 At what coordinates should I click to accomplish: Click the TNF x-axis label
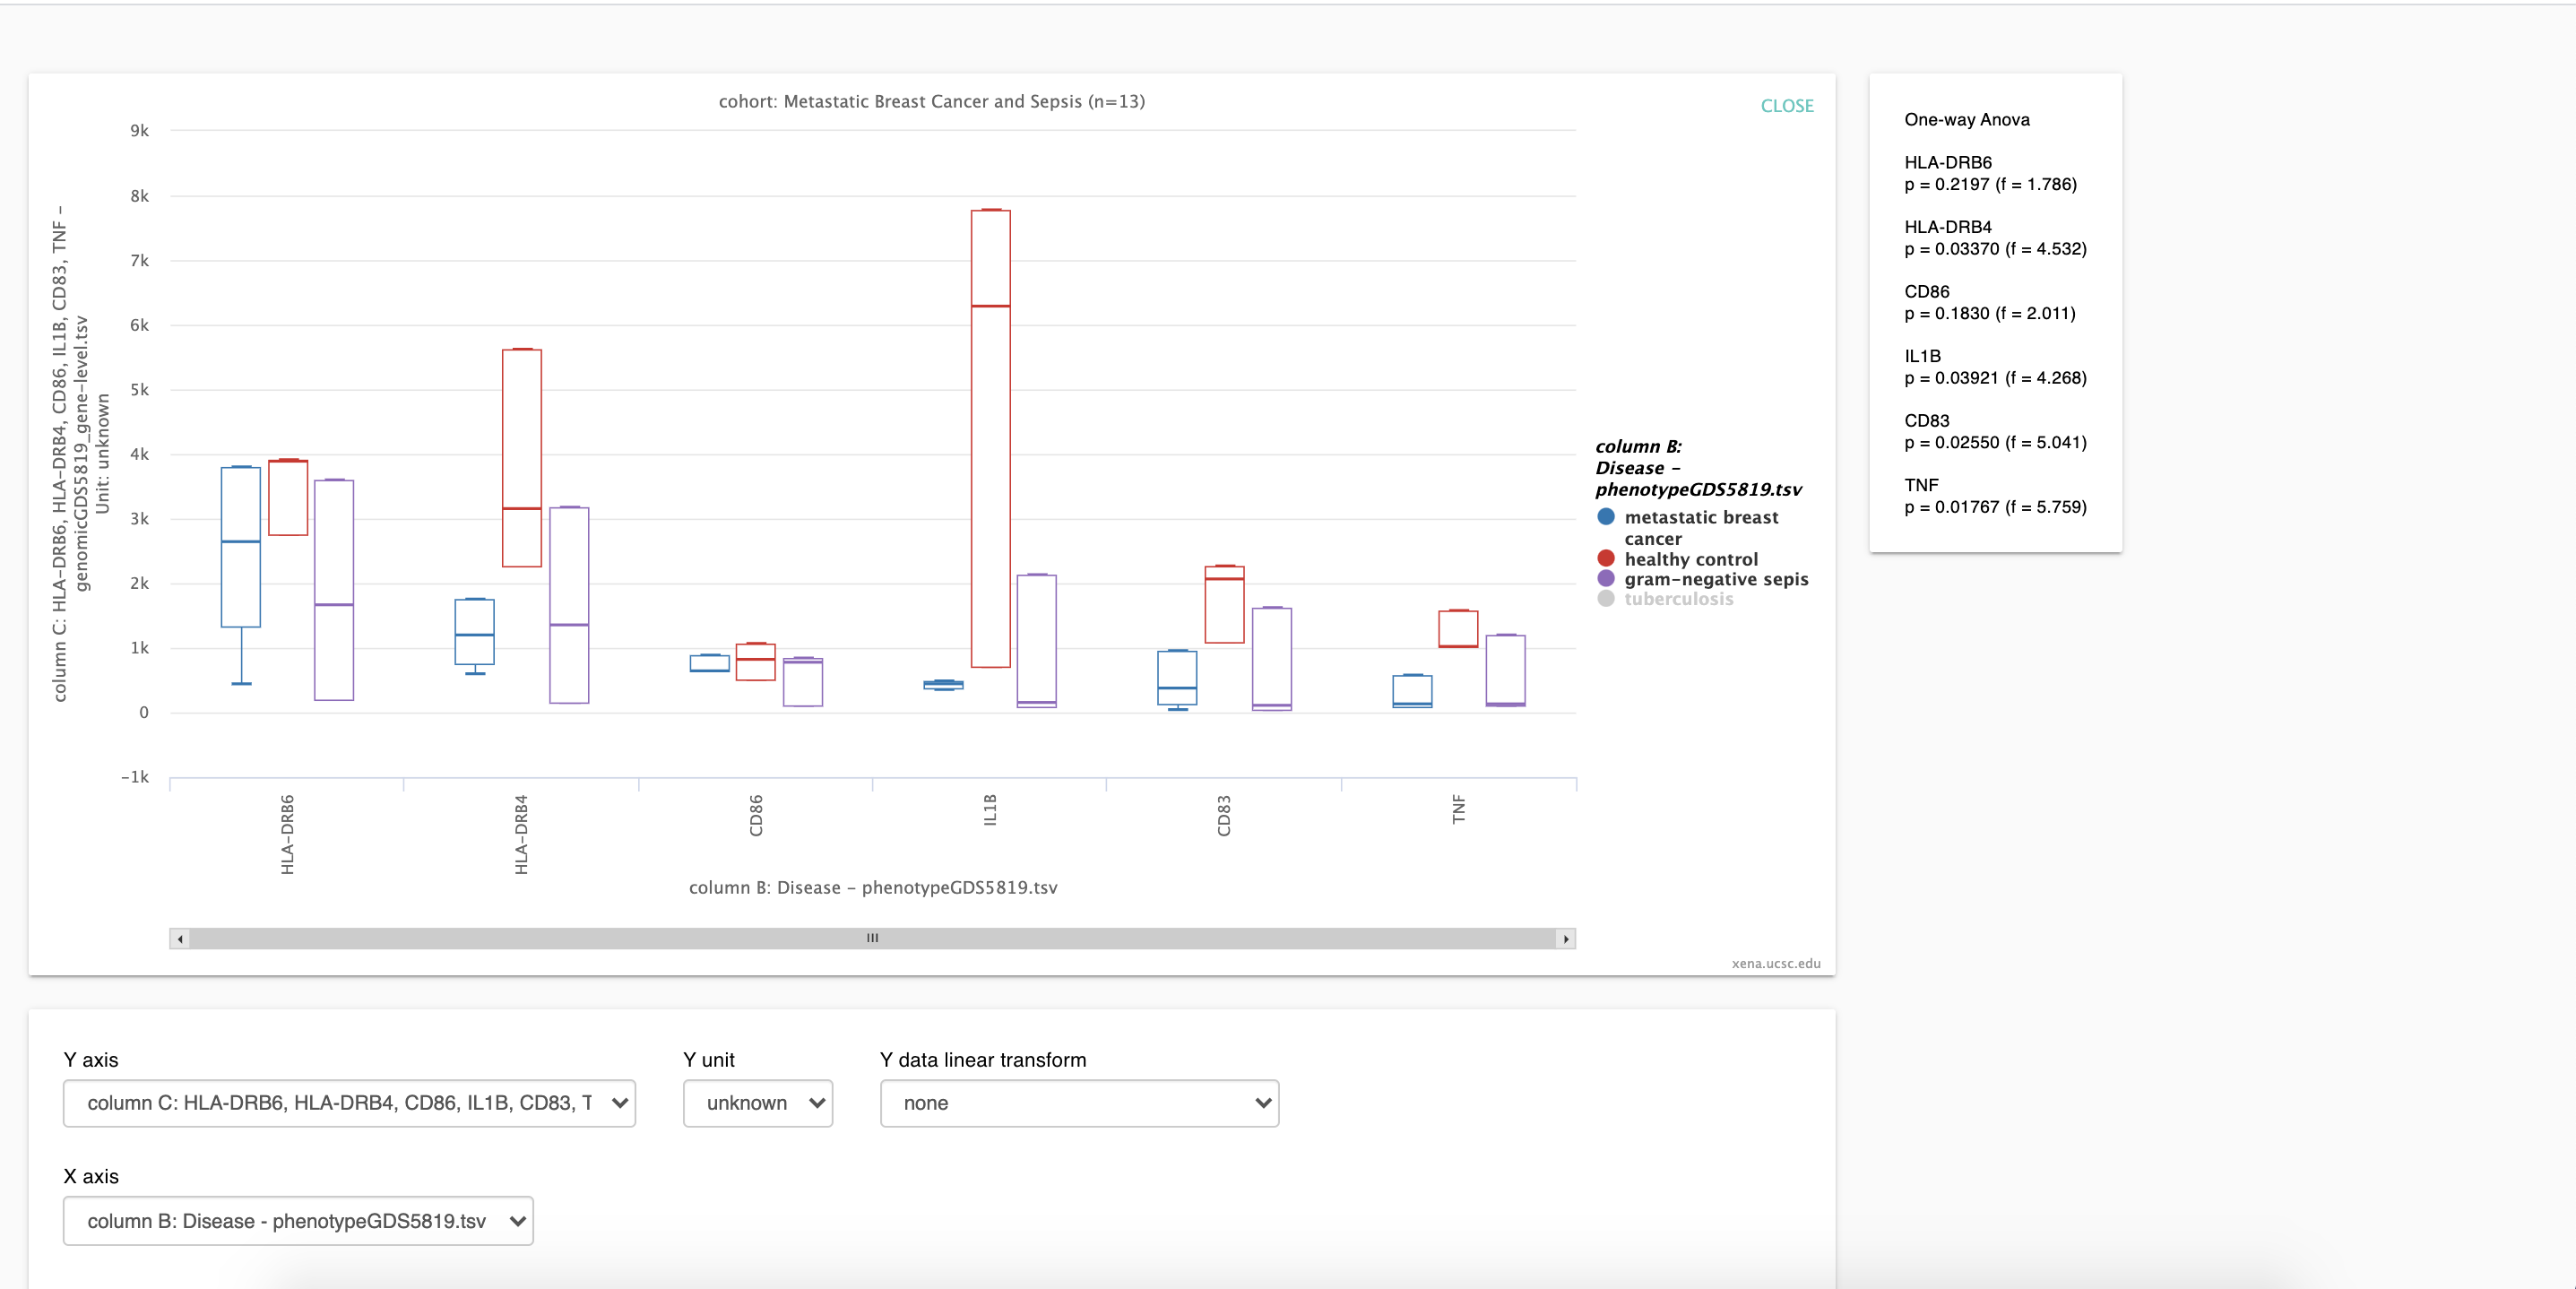click(x=1458, y=809)
